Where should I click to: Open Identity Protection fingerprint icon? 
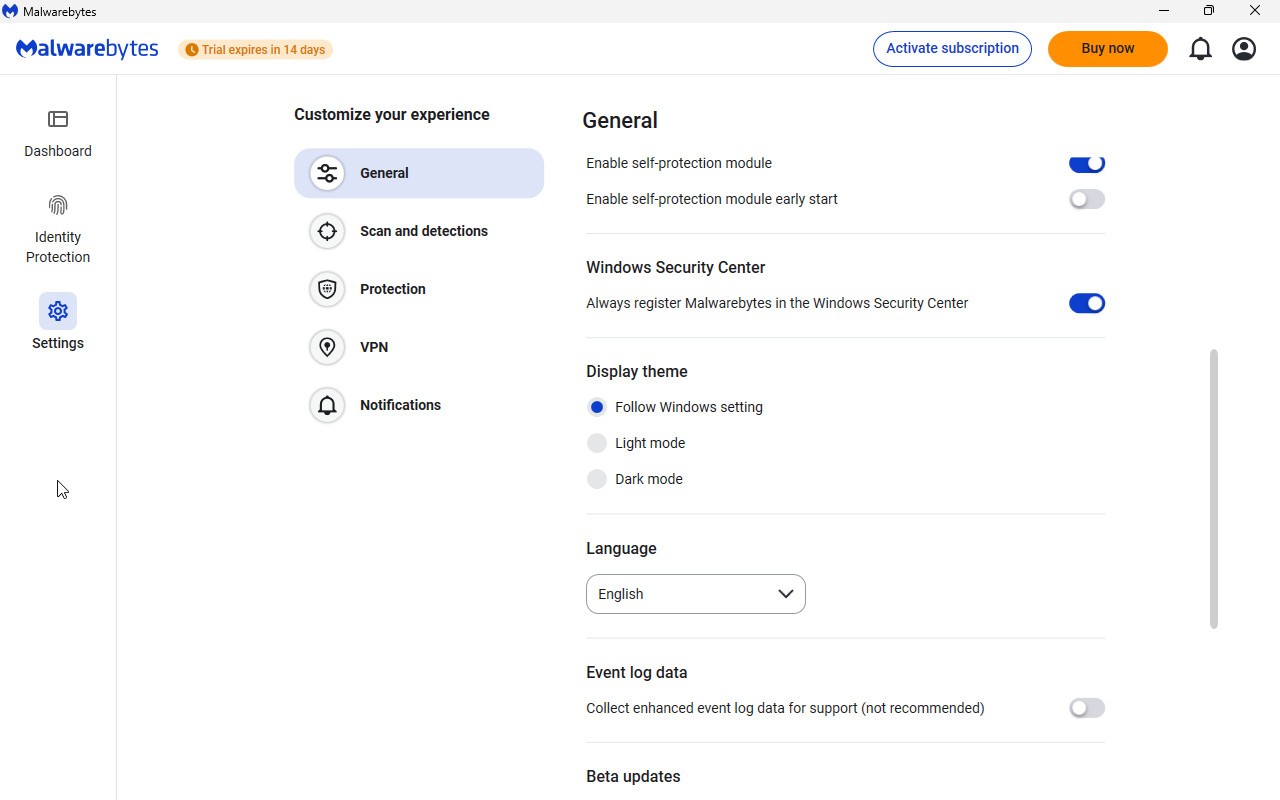point(58,206)
